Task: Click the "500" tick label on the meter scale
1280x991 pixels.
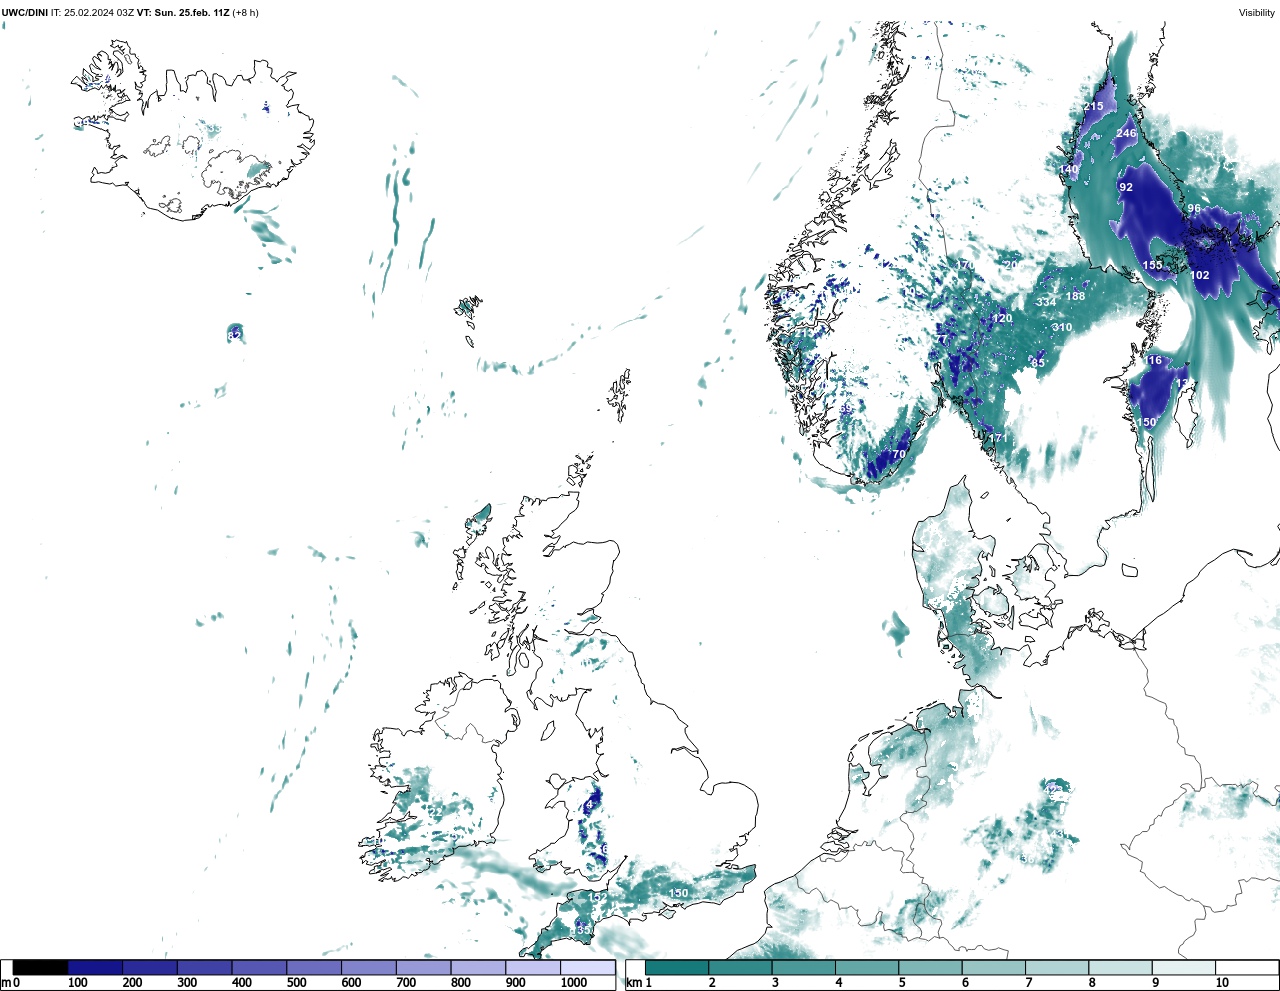Action: point(297,984)
